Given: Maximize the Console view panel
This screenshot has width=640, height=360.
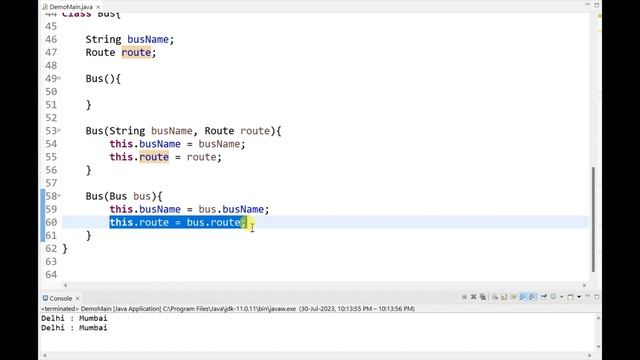Looking at the screenshot, I should coord(596,297).
